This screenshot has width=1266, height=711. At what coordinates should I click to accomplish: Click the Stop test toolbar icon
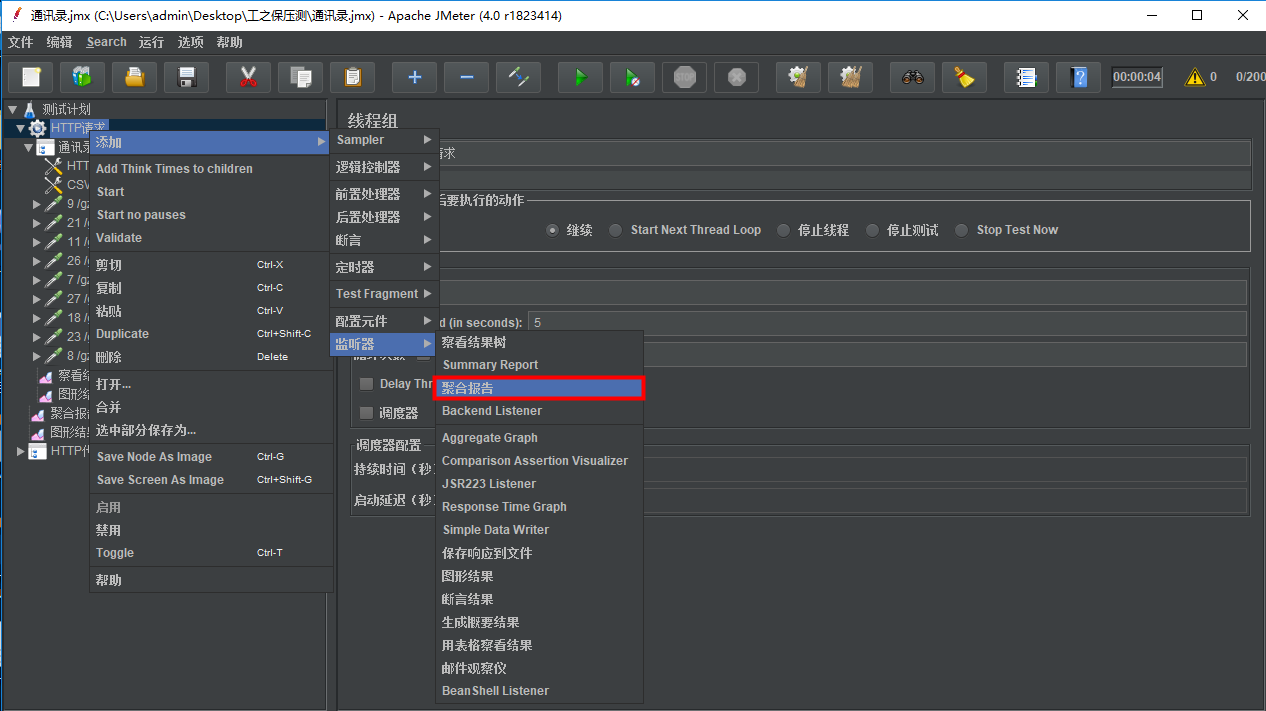click(684, 77)
